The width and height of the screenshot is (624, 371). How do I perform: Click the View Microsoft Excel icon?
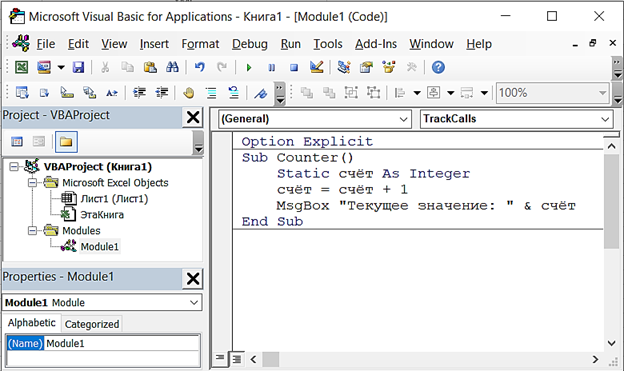(21, 67)
